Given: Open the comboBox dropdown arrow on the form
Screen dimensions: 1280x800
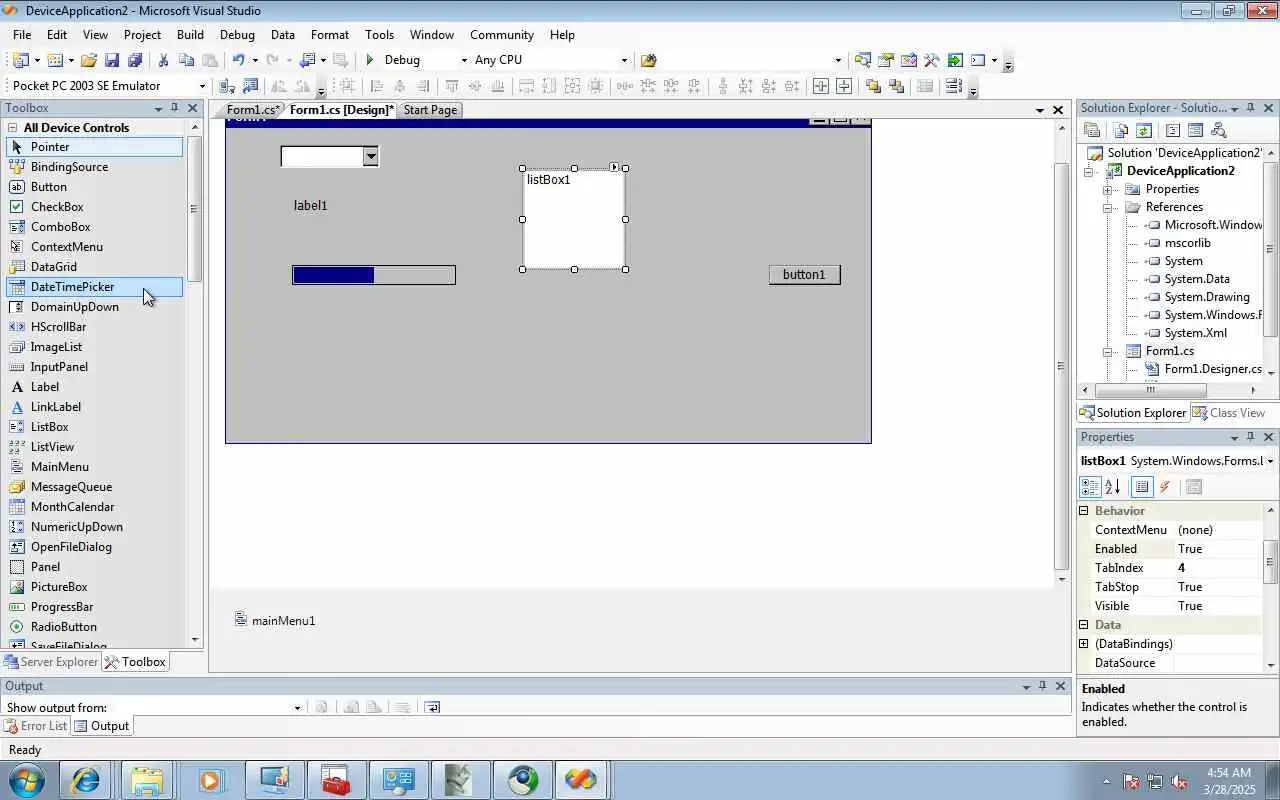Looking at the screenshot, I should [370, 156].
